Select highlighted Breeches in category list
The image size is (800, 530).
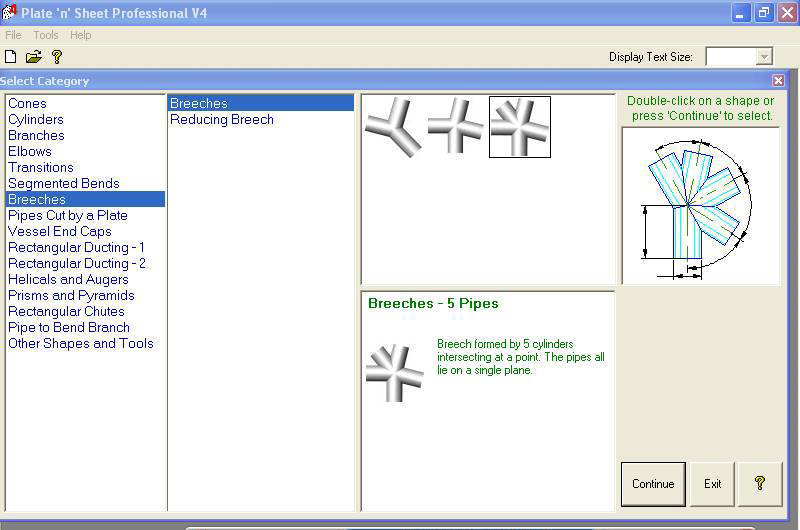pos(86,199)
